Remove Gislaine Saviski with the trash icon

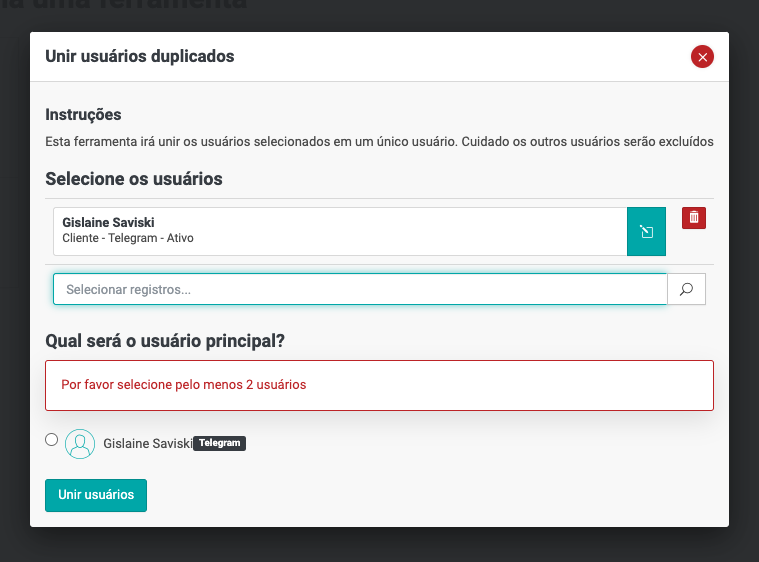tap(694, 217)
